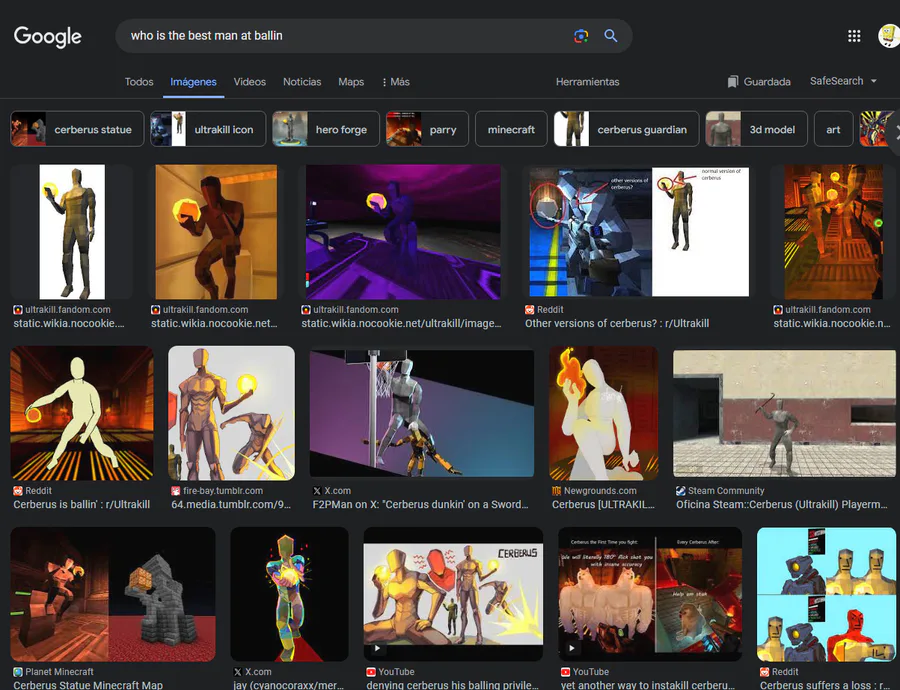
Task: Click 'Cerberus Statue Minecraft Map' title
Action: pos(88,685)
